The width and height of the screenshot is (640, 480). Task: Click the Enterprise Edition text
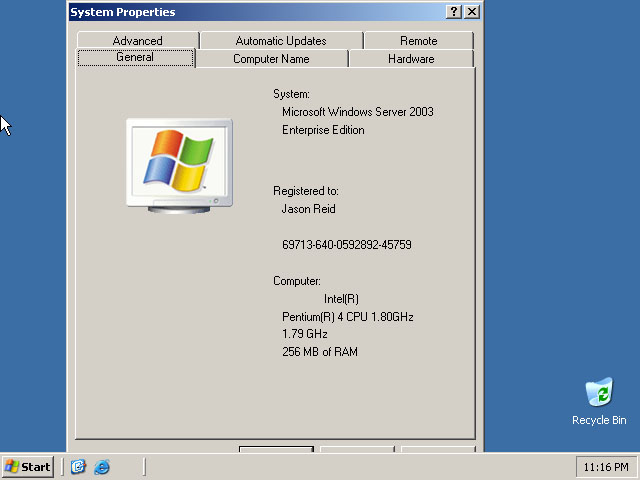(x=323, y=130)
